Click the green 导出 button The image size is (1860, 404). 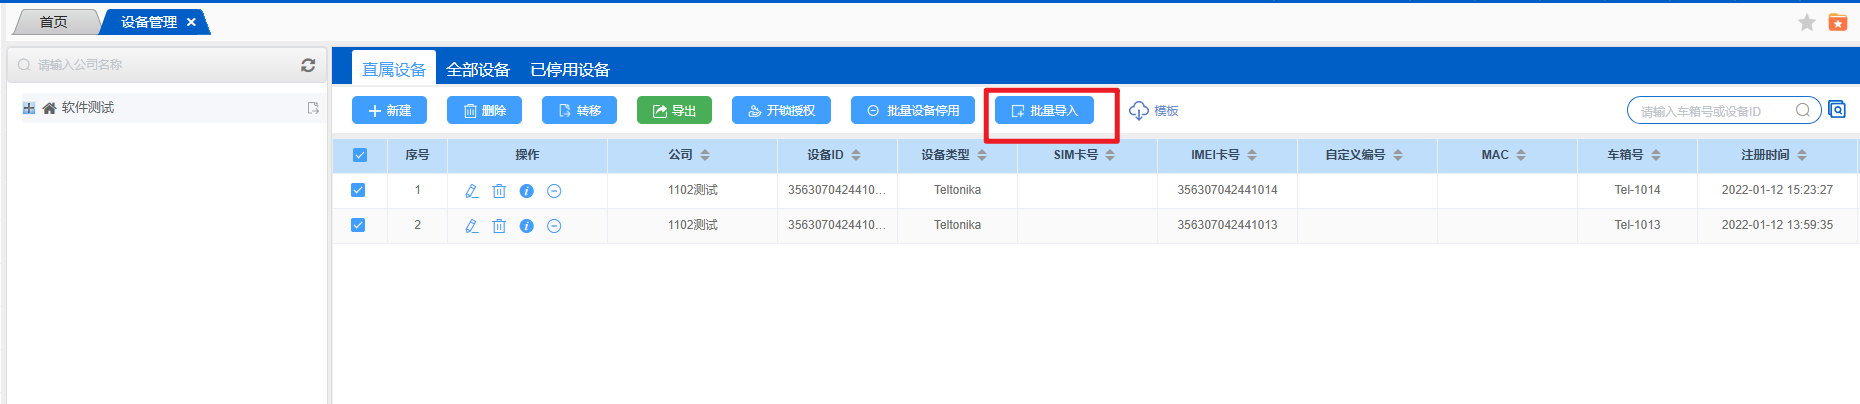pyautogui.click(x=674, y=110)
